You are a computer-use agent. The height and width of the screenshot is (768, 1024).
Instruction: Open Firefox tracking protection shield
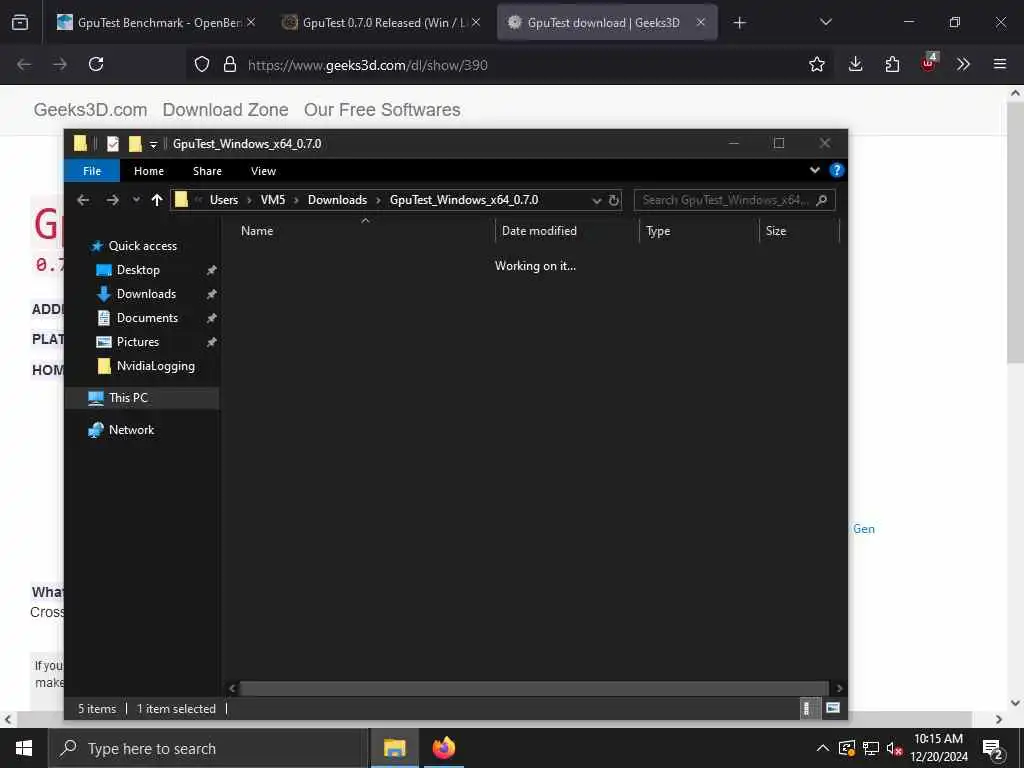pos(202,64)
